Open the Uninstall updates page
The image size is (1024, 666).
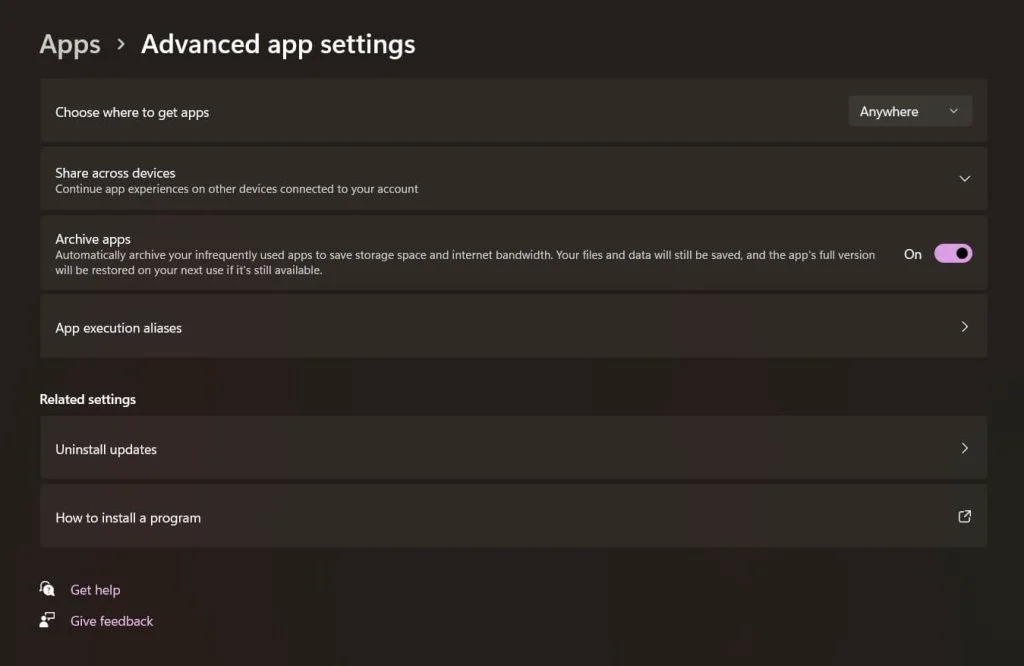[512, 448]
